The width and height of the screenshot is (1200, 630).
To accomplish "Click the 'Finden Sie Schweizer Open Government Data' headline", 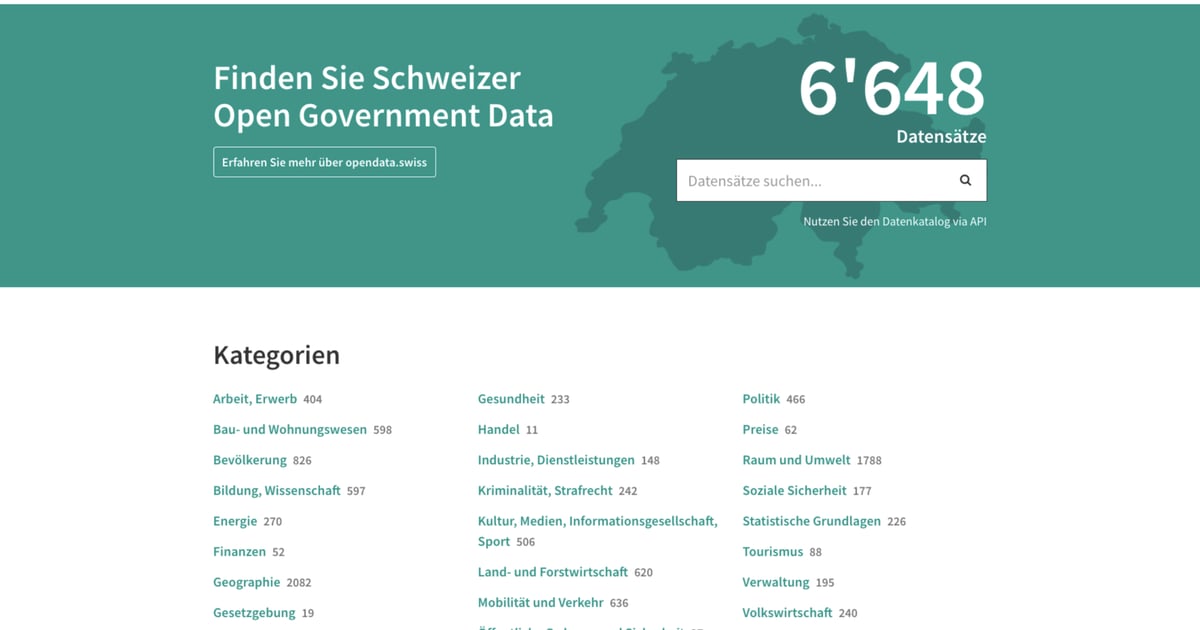I will (x=383, y=97).
